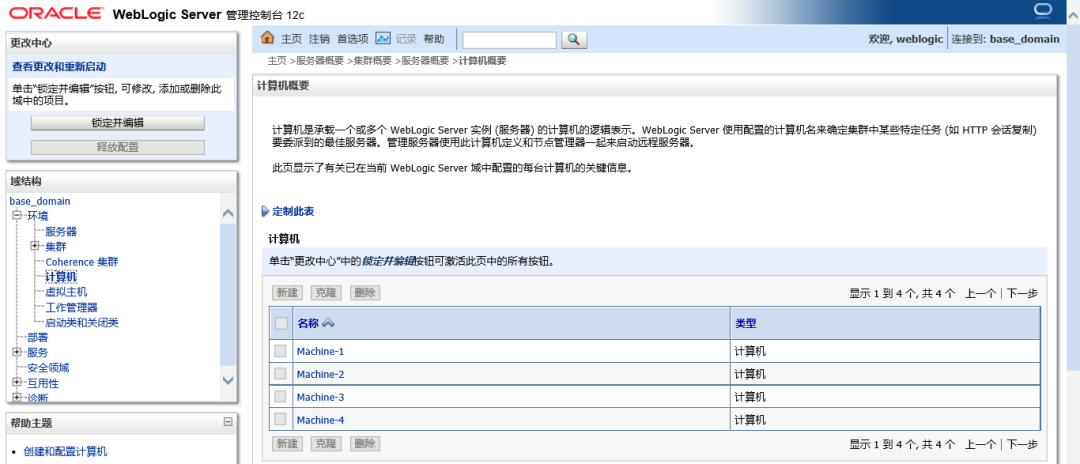Open 主页 in the top toolbar
Screen dimensions: 1080x464
[x=292, y=39]
